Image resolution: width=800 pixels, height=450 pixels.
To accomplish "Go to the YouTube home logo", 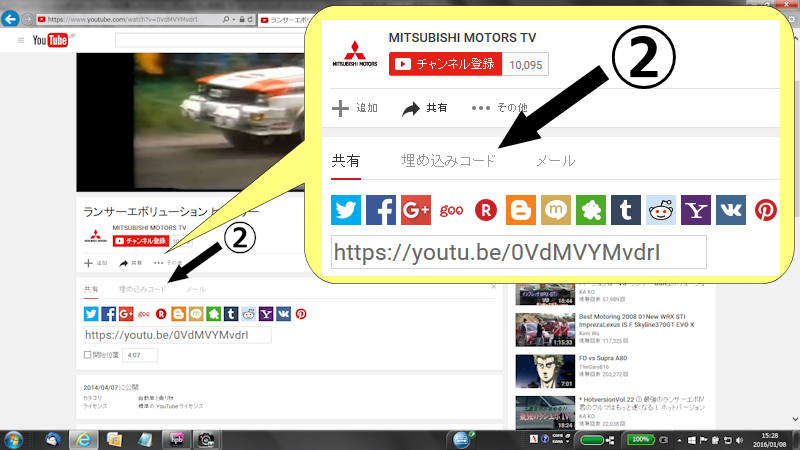I will pyautogui.click(x=51, y=40).
